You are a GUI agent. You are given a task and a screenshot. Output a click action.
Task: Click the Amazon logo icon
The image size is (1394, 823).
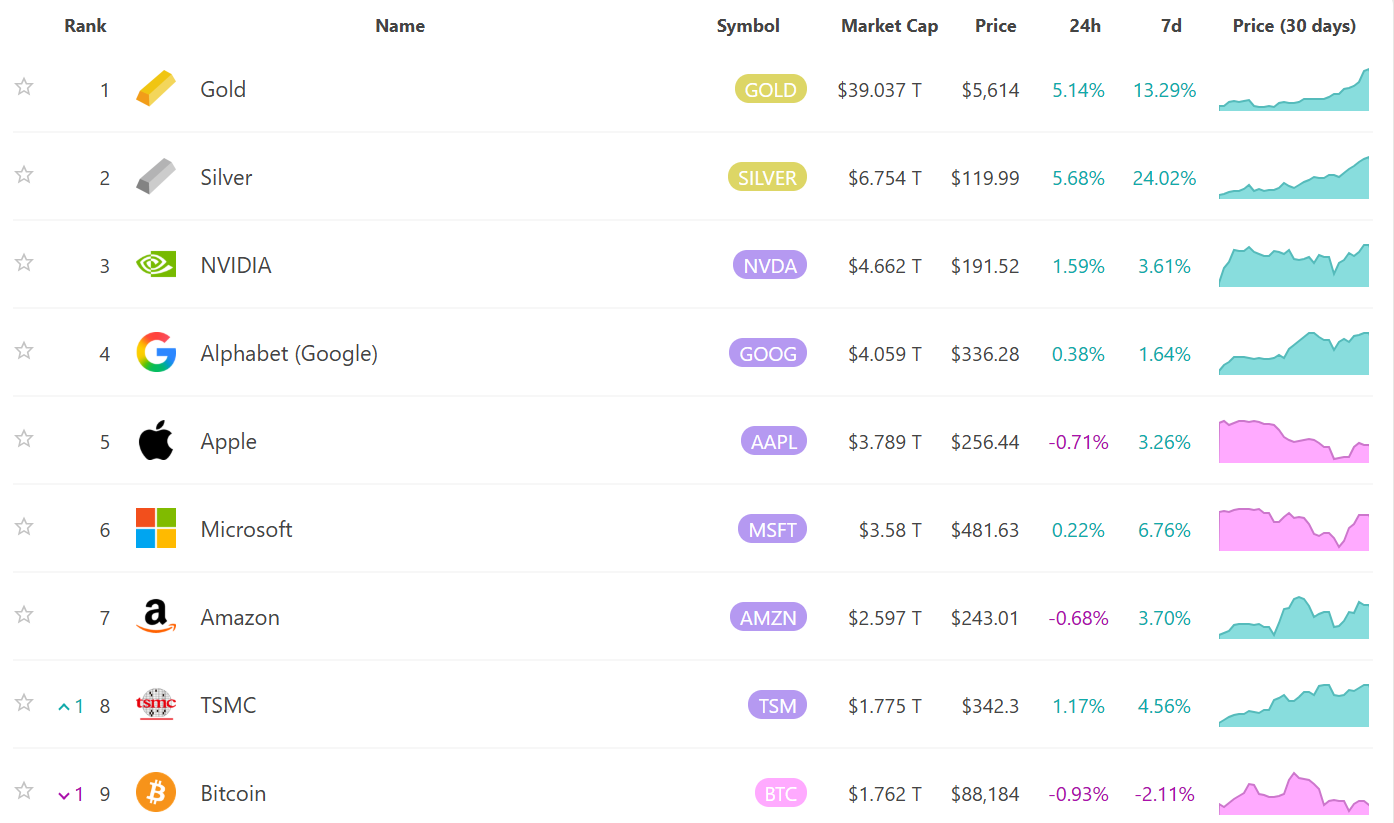pyautogui.click(x=156, y=617)
